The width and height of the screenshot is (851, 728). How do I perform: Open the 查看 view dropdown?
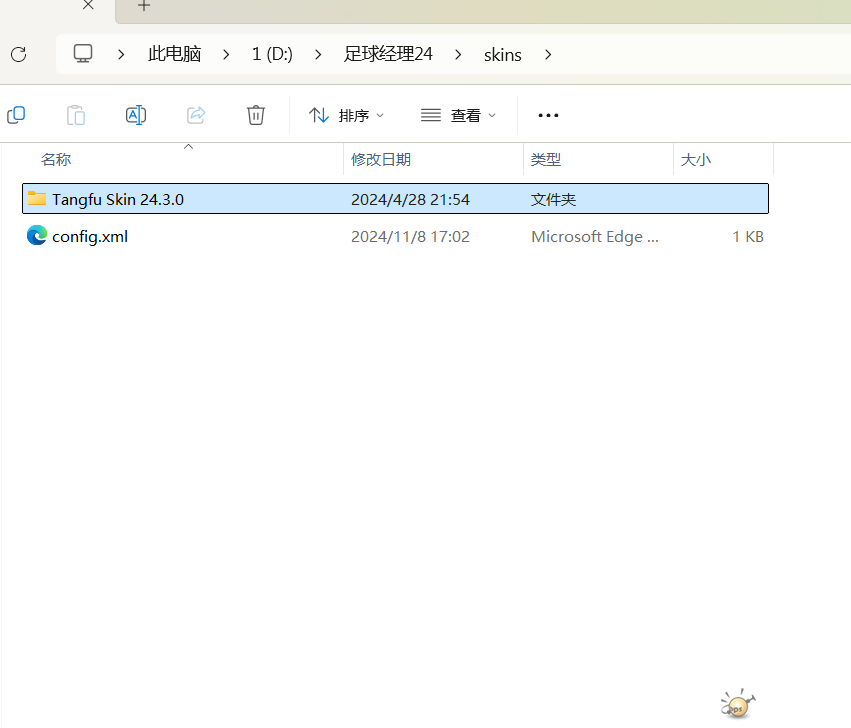coord(458,115)
